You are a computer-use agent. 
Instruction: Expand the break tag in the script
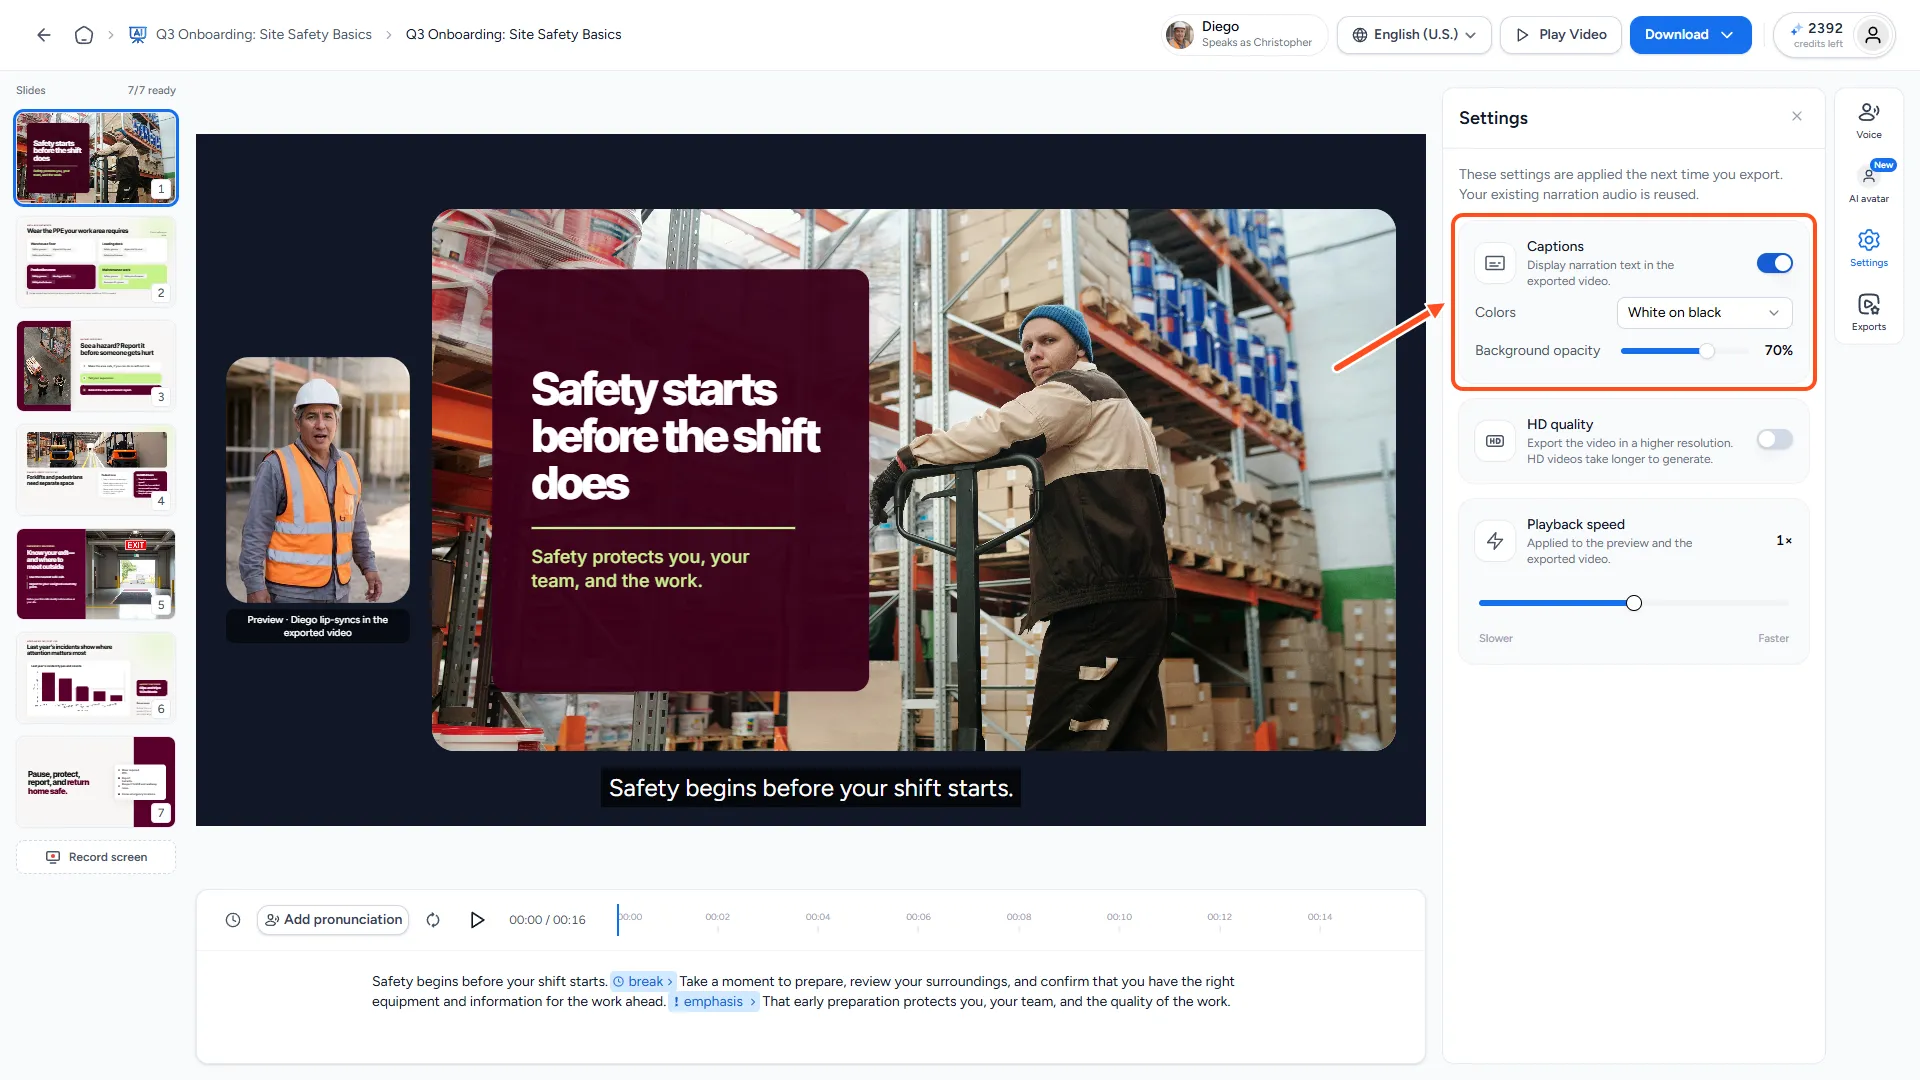tap(644, 982)
